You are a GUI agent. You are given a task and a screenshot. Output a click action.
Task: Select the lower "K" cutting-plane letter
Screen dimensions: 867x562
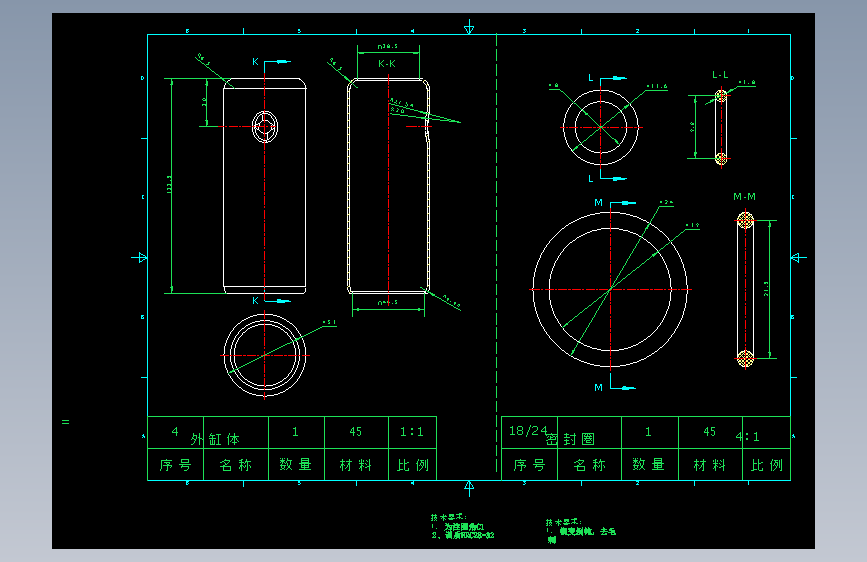(x=255, y=300)
